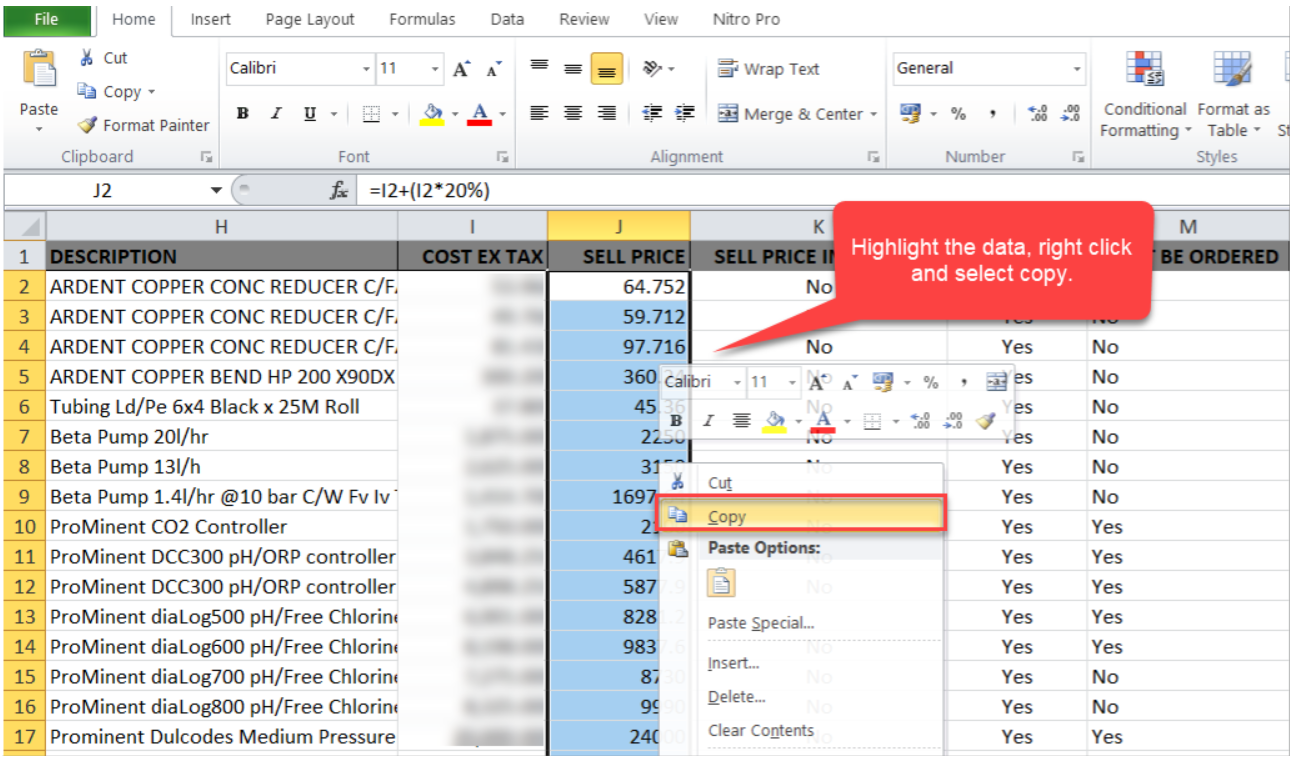Open the font name Calibri dropdown
Screen dimensions: 1295x764
coord(366,69)
